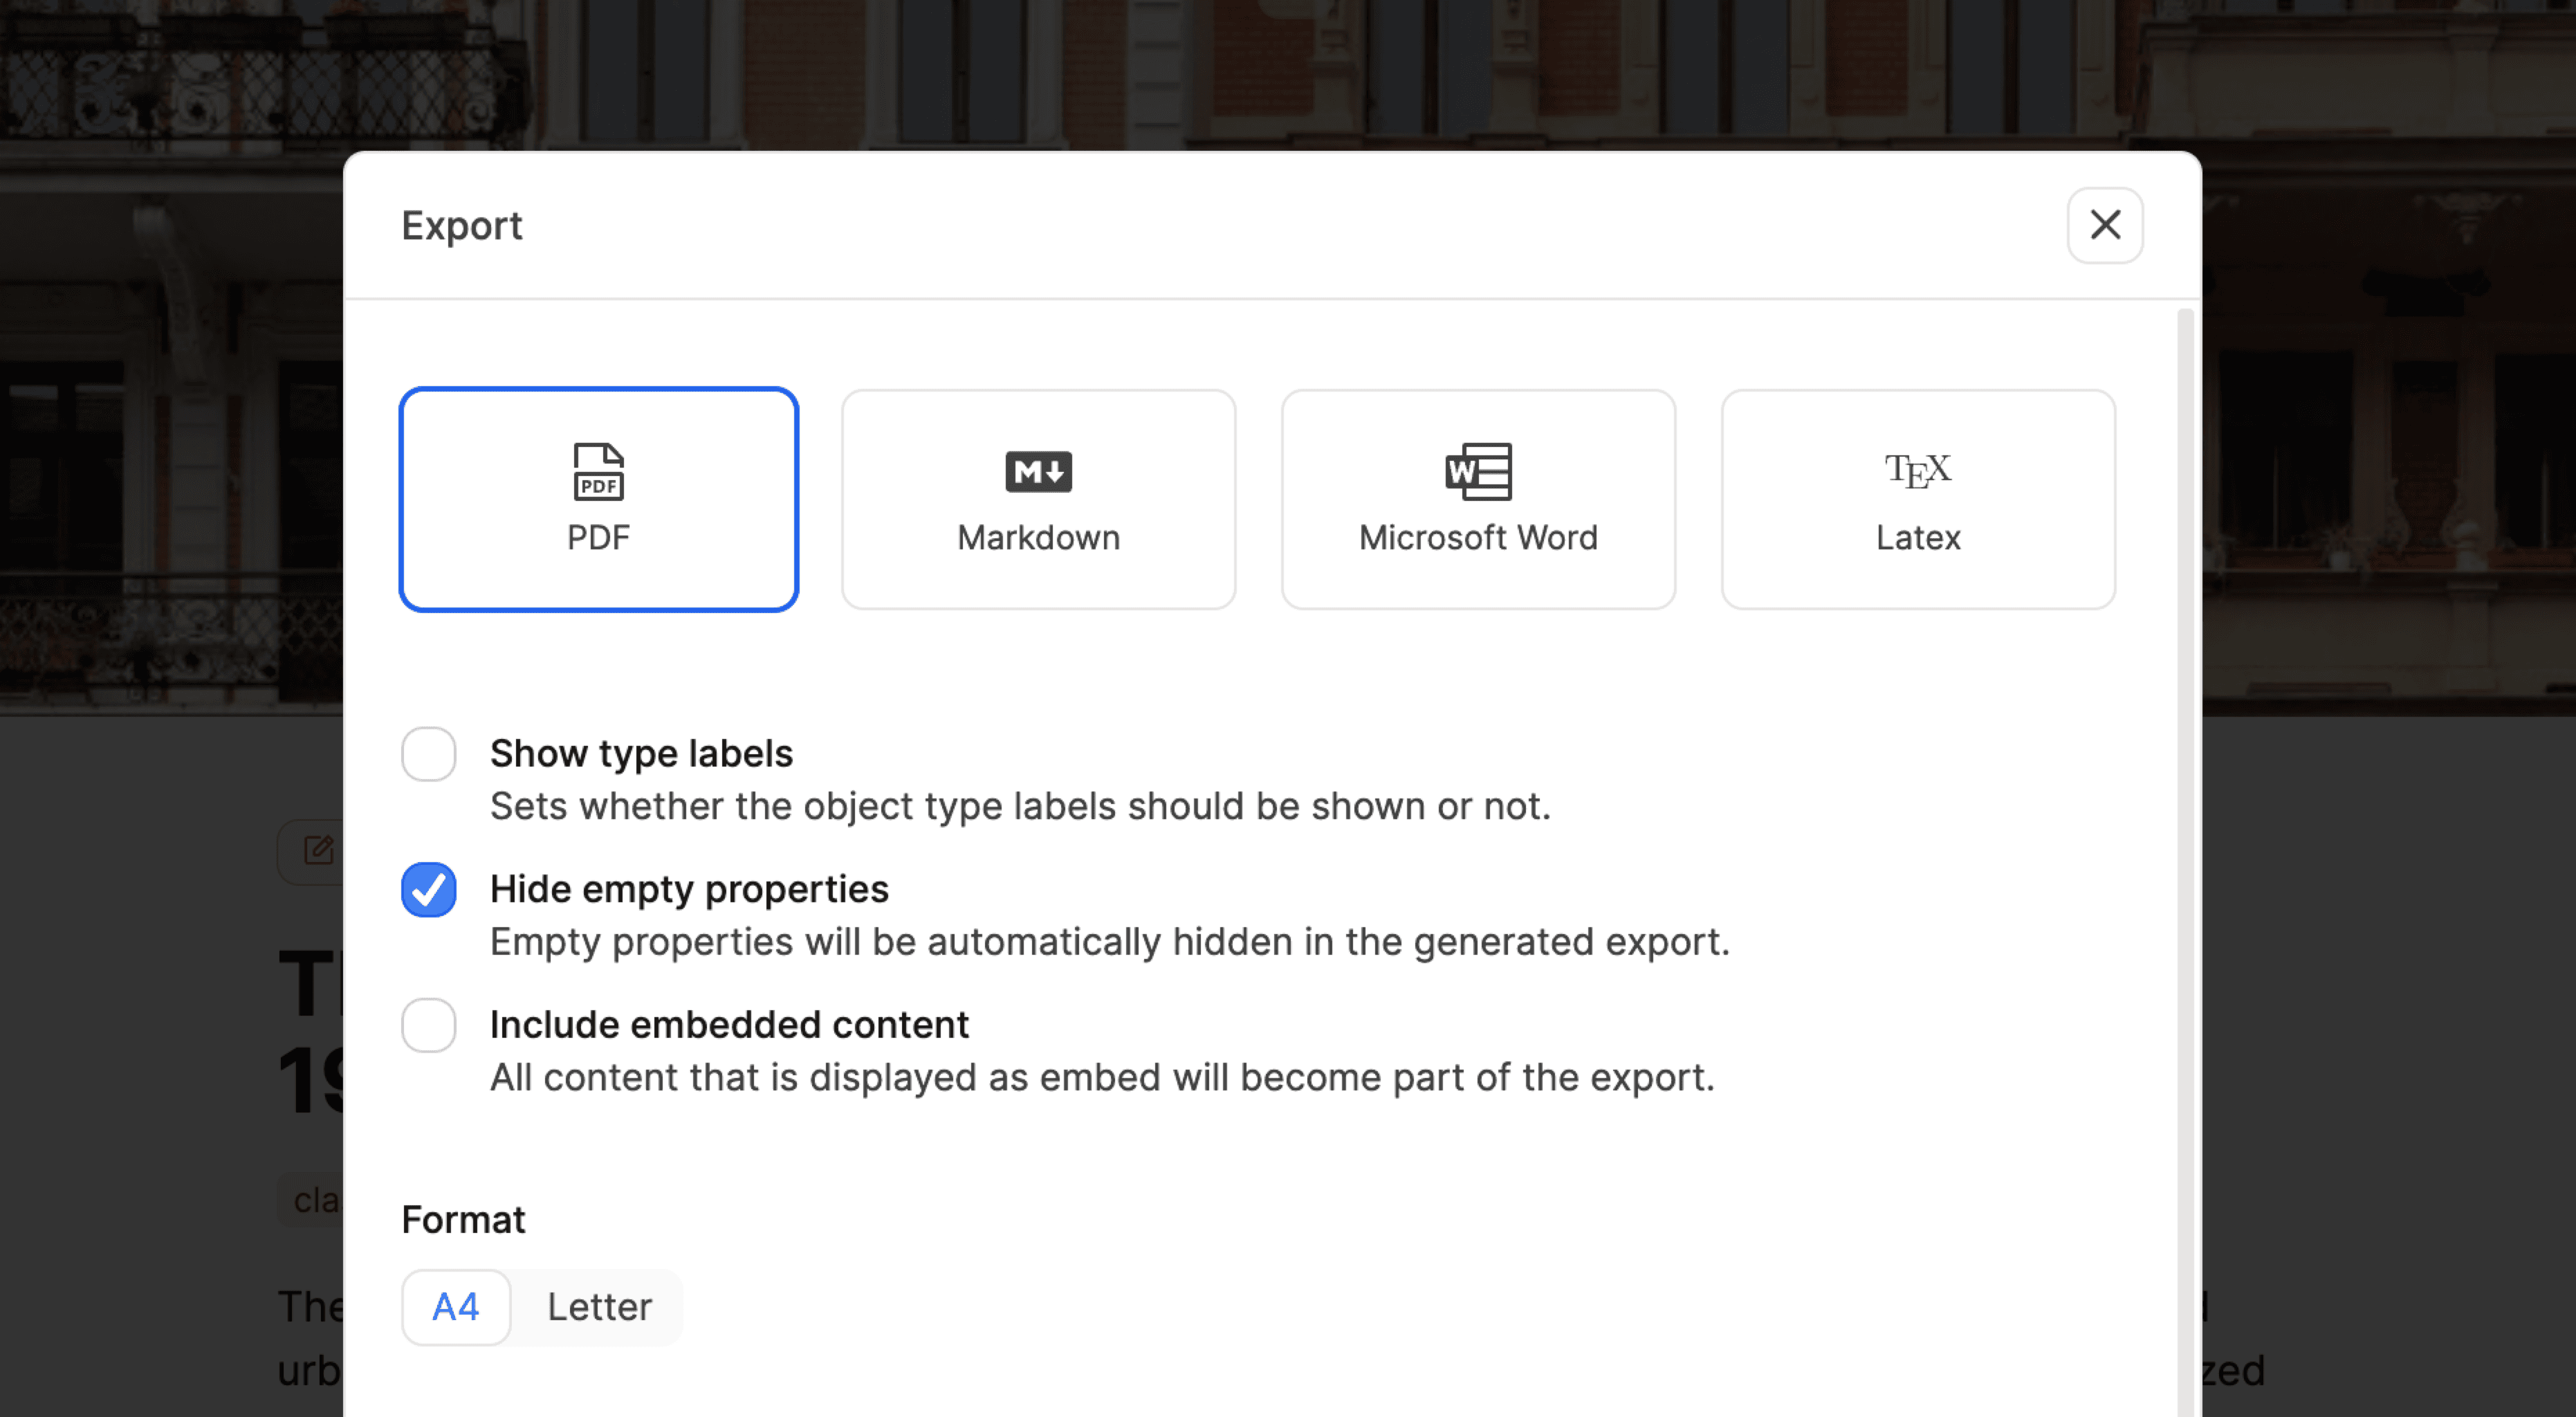Screen dimensions: 2576x1417
Task: Select the A4 page format
Action: point(455,1306)
